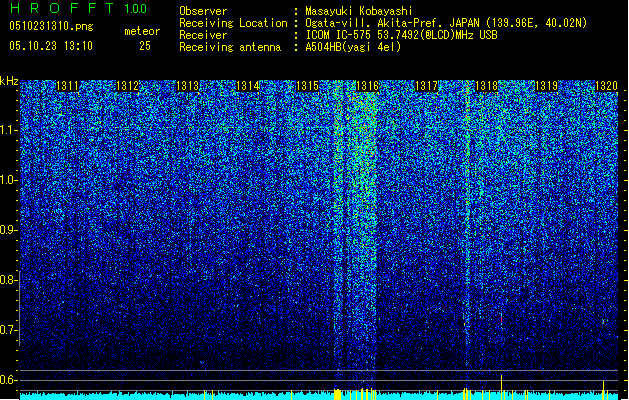Click the 1316 time marker
Image resolution: width=629 pixels, height=400 pixels.
click(367, 86)
